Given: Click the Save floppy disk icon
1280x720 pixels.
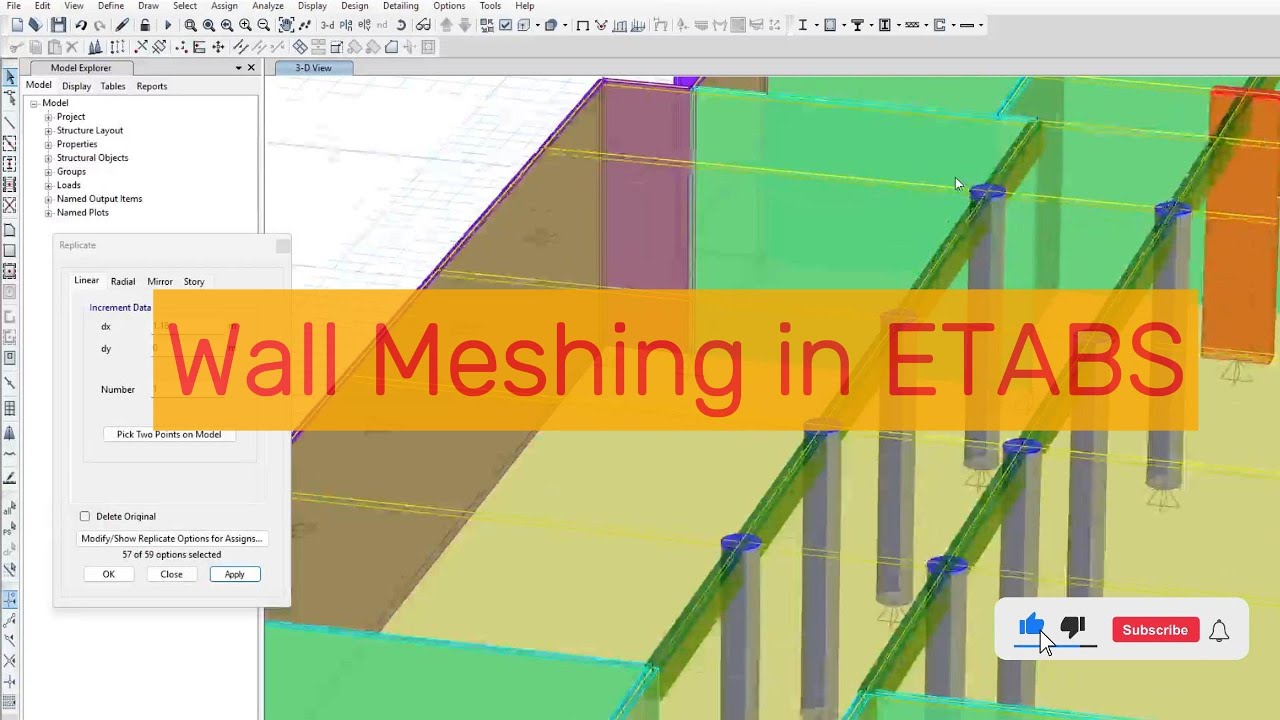Looking at the screenshot, I should (x=59, y=25).
